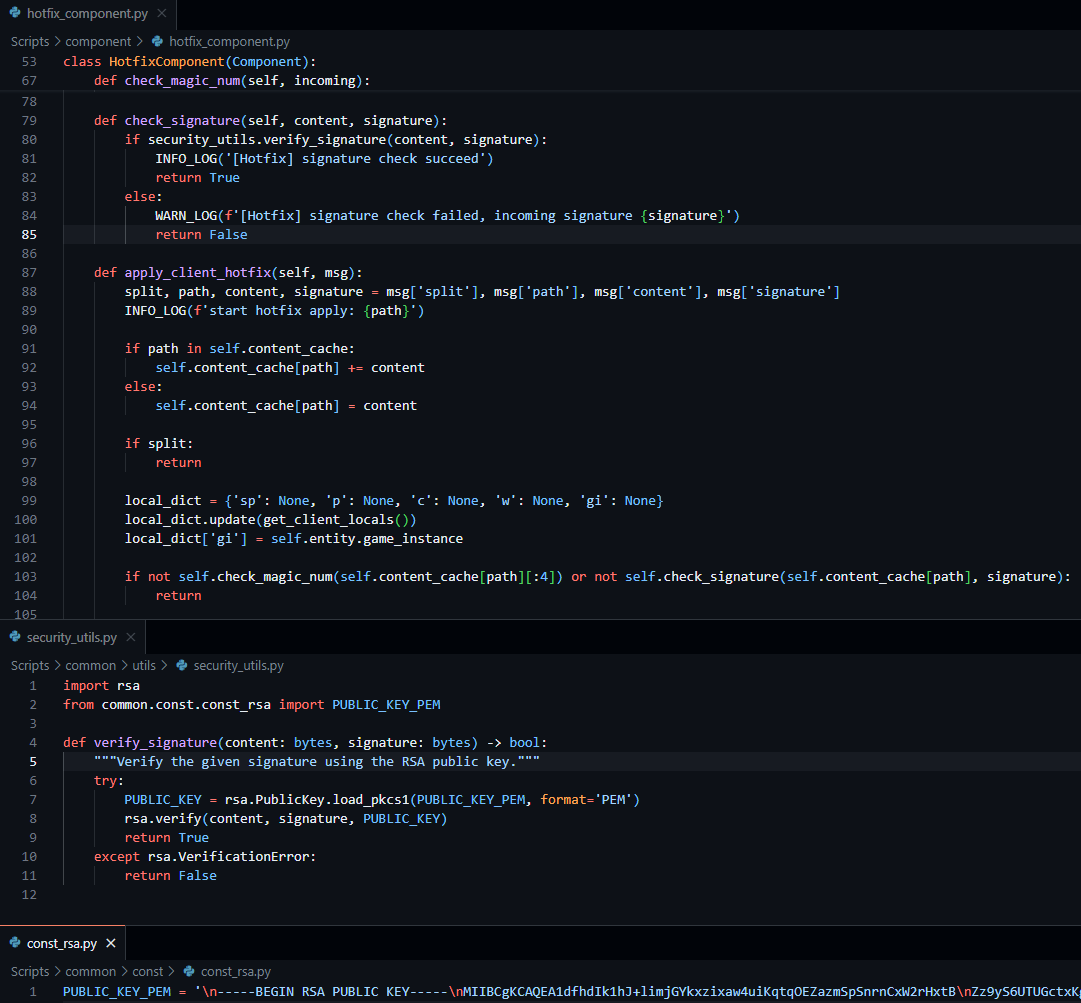Click Python file icon on hotfix_component.py tab
Image resolution: width=1081 pixels, height=1003 pixels.
pos(15,13)
